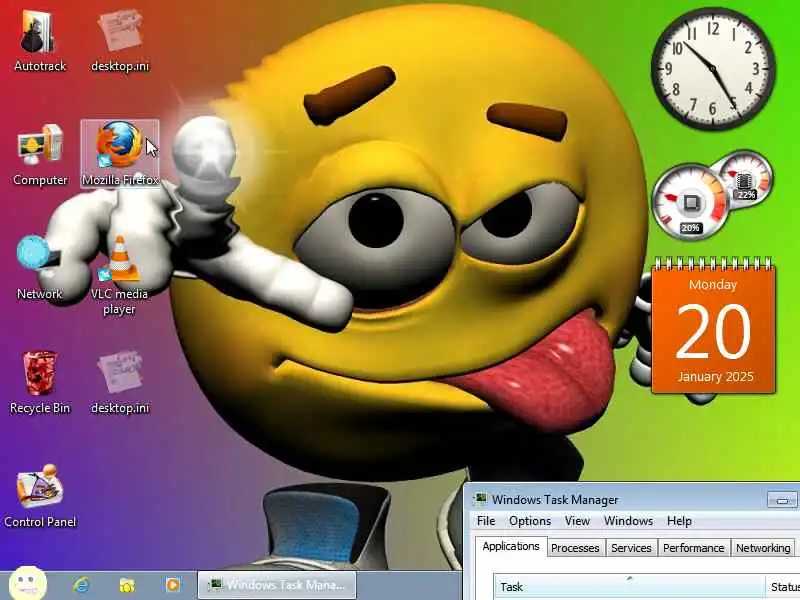Minimize the Windows Task Manager window
This screenshot has width=800, height=600.
(x=782, y=500)
